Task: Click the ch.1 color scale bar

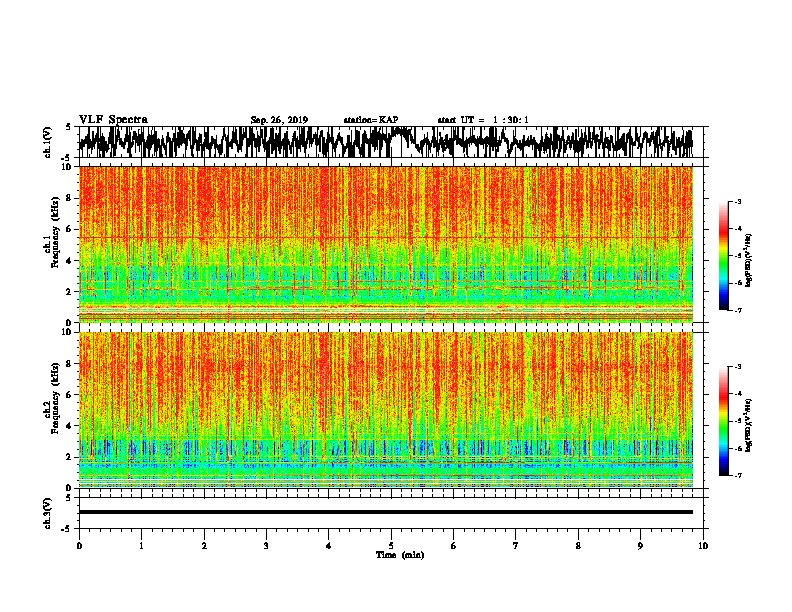Action: [724, 256]
